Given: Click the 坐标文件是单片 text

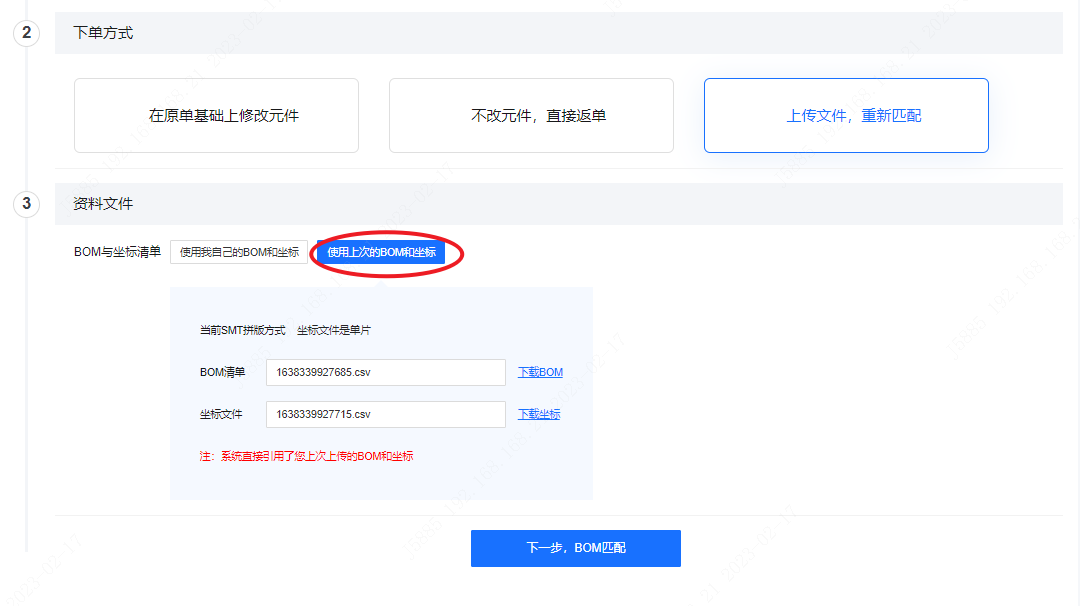Looking at the screenshot, I should tap(334, 330).
